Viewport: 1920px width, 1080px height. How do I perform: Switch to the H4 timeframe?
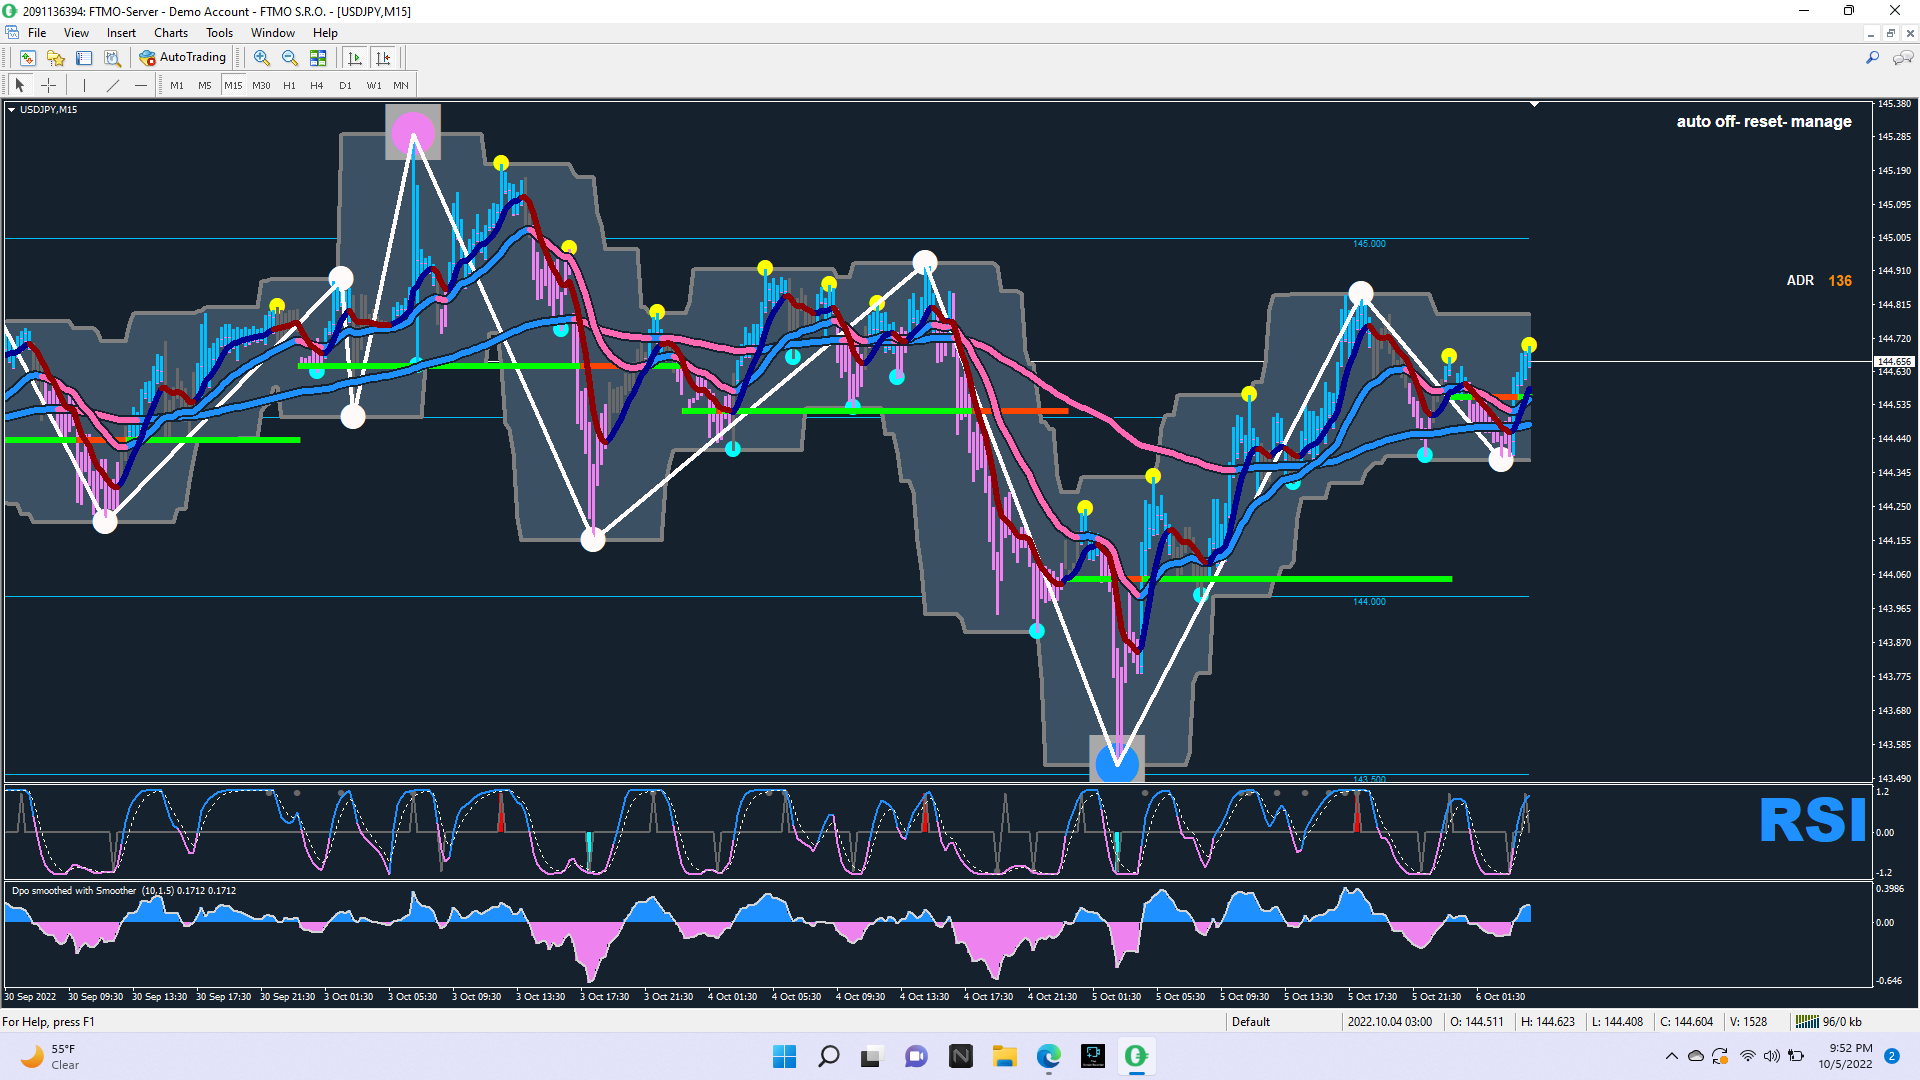tap(316, 85)
